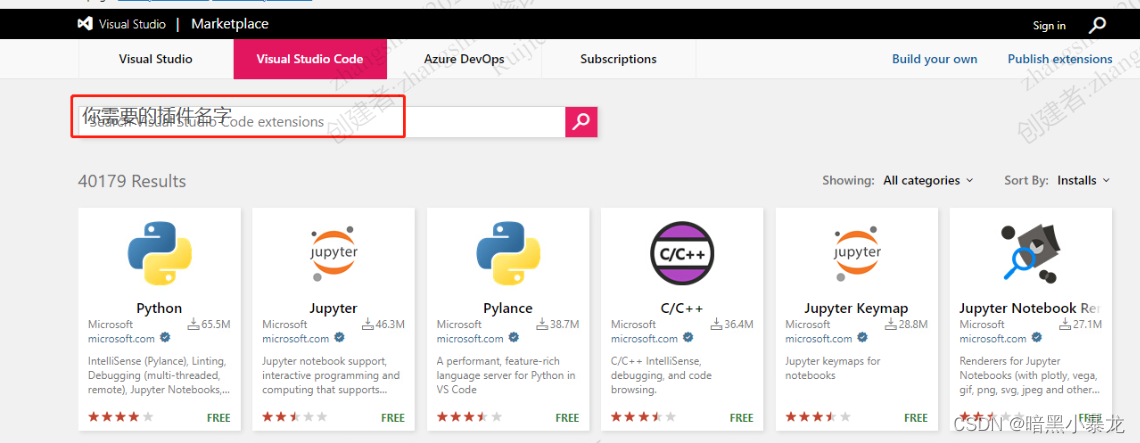Click the Sign in link

click(1049, 25)
